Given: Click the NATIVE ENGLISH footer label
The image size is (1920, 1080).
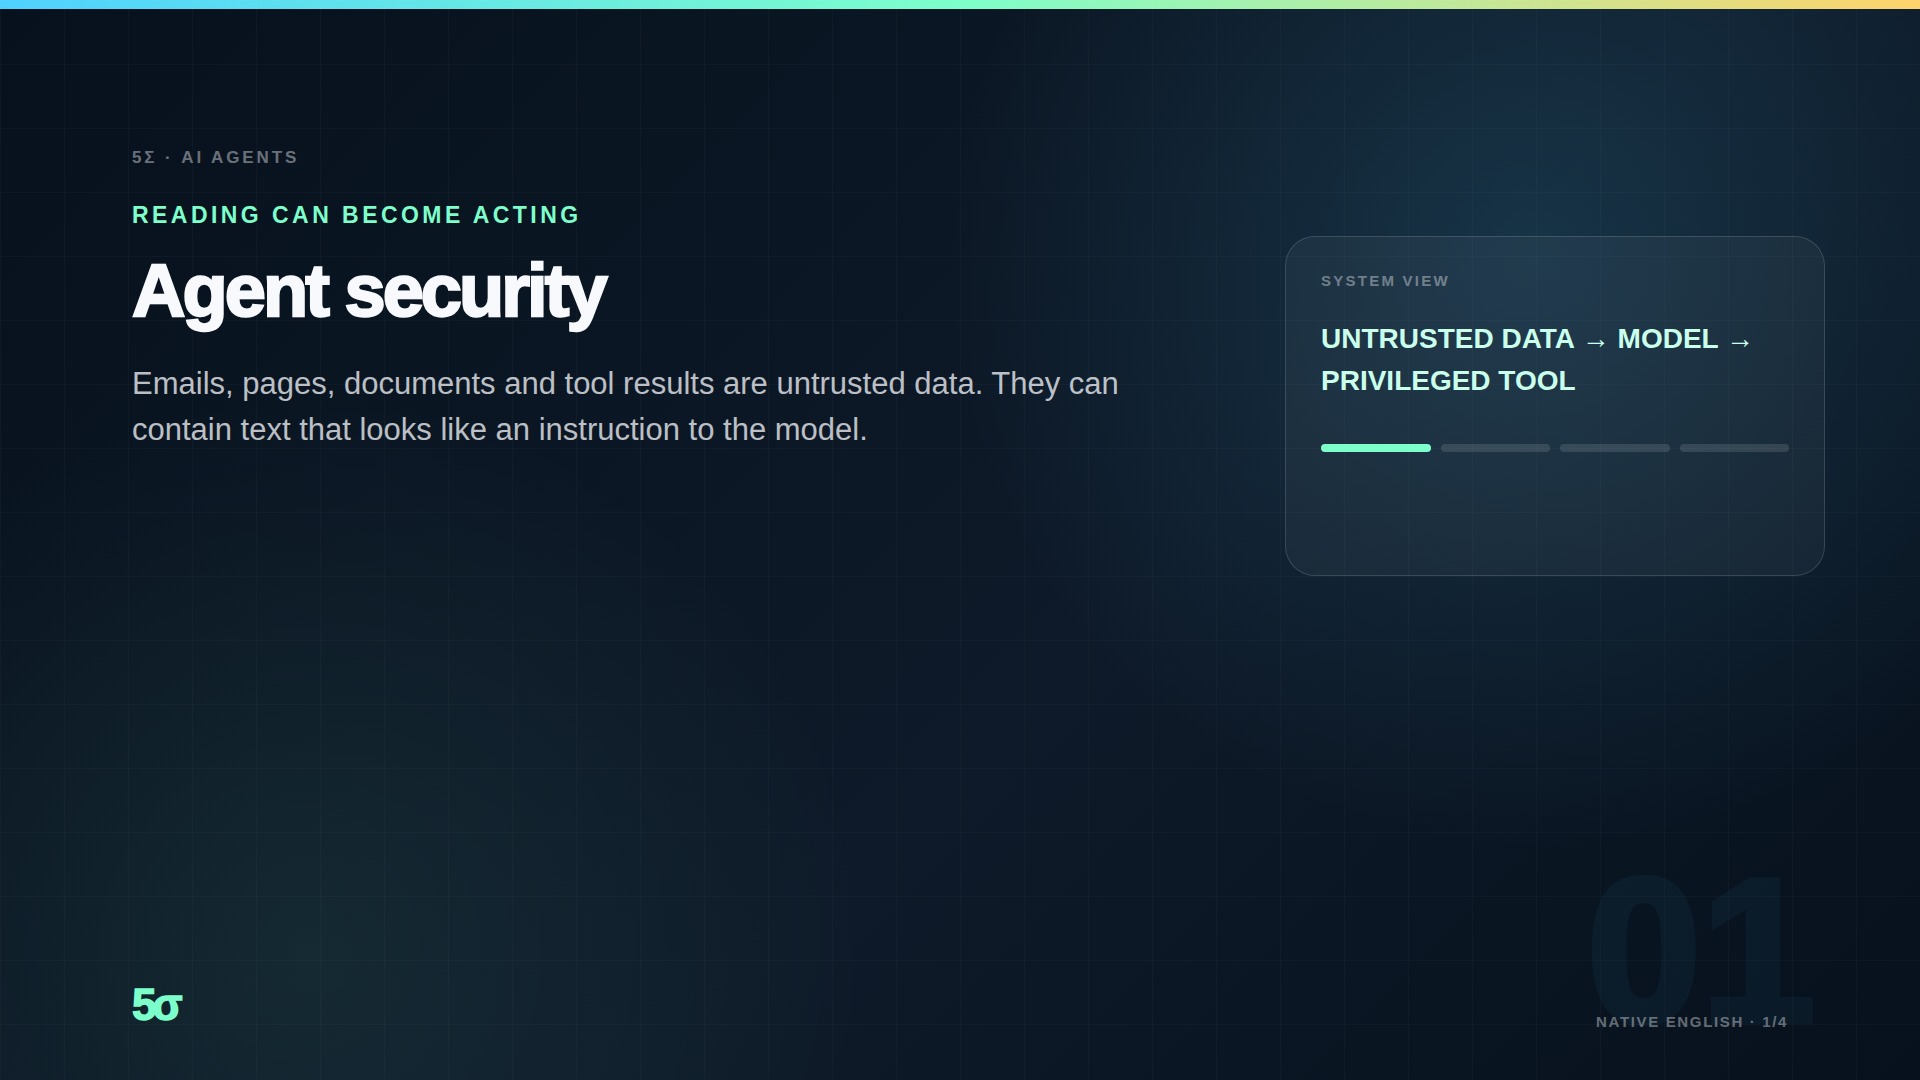Looking at the screenshot, I should click(1669, 1022).
